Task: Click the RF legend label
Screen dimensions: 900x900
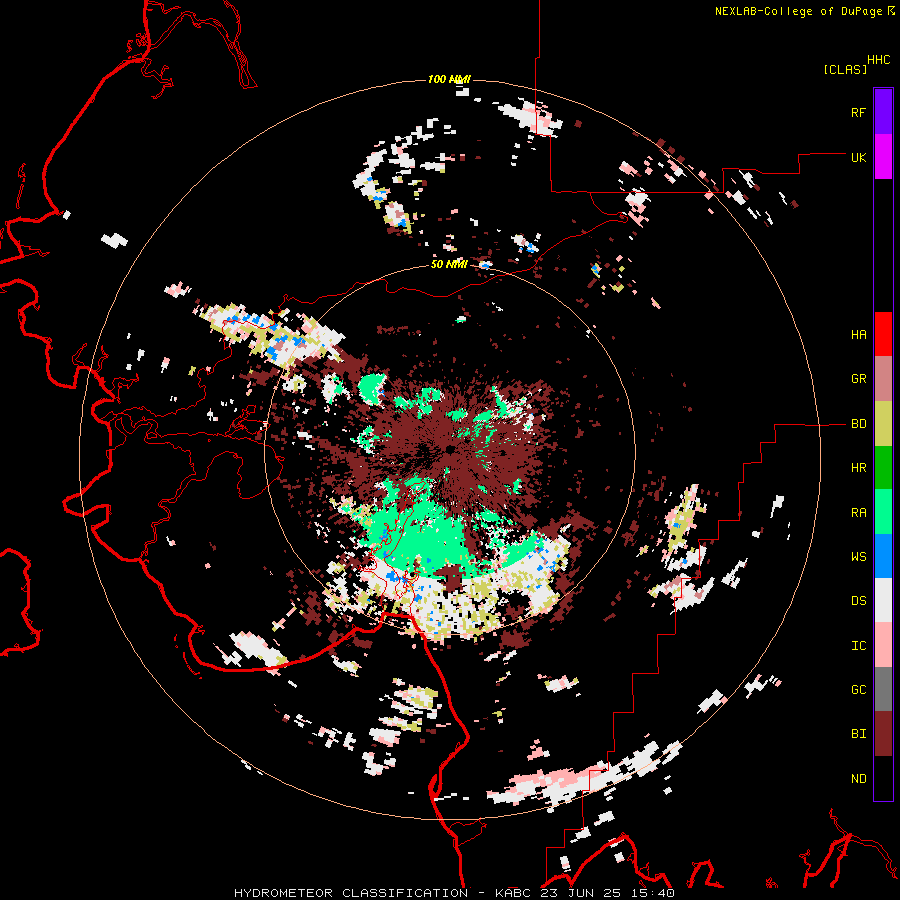Action: tap(858, 112)
